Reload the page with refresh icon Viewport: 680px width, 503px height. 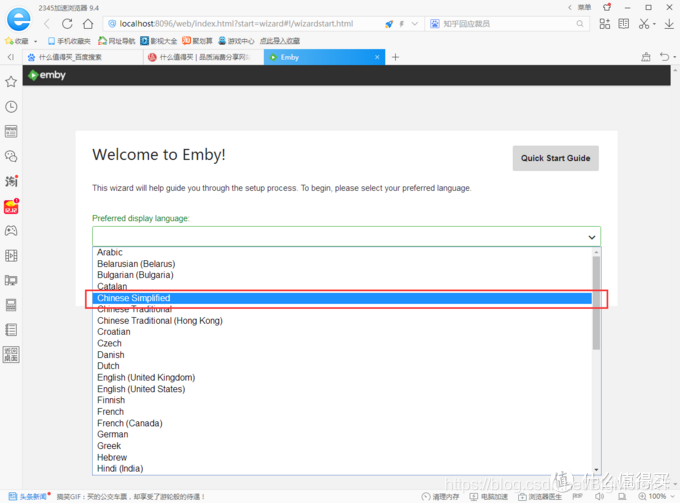coord(67,24)
